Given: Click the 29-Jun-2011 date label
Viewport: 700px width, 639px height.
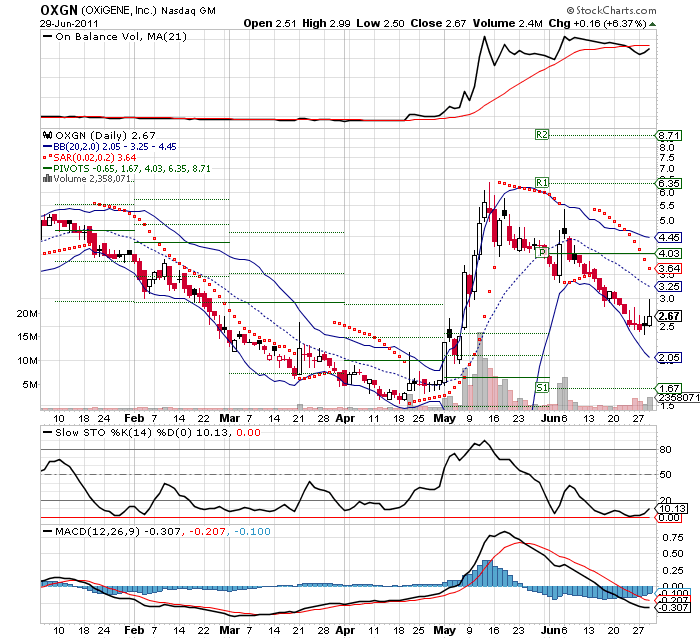Looking at the screenshot, I should (69, 24).
